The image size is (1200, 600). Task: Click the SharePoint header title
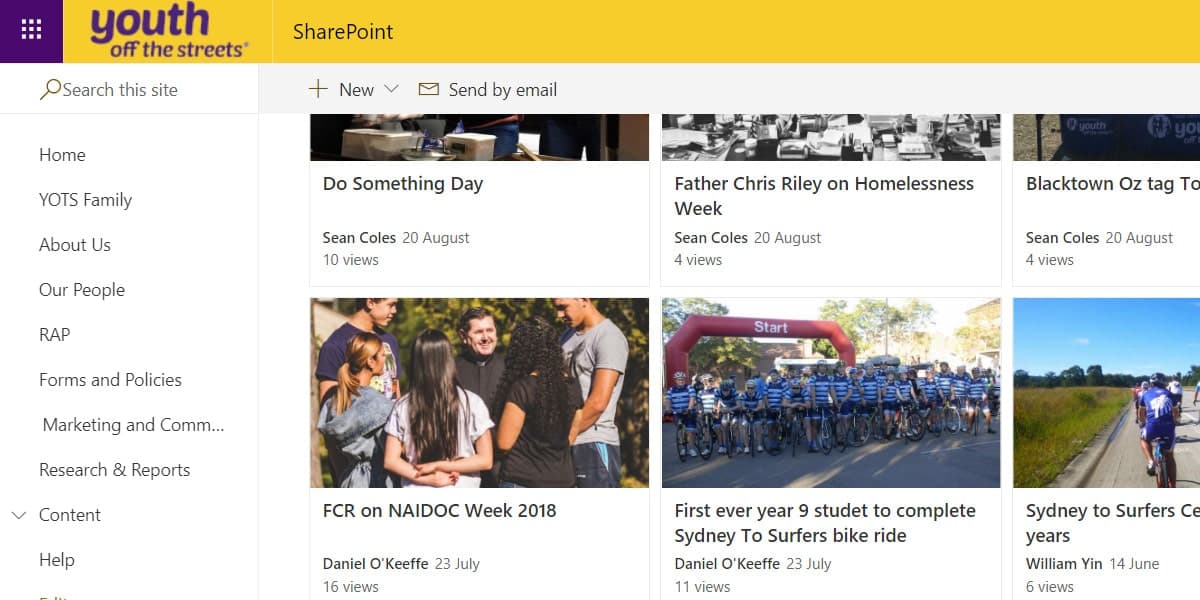point(343,32)
